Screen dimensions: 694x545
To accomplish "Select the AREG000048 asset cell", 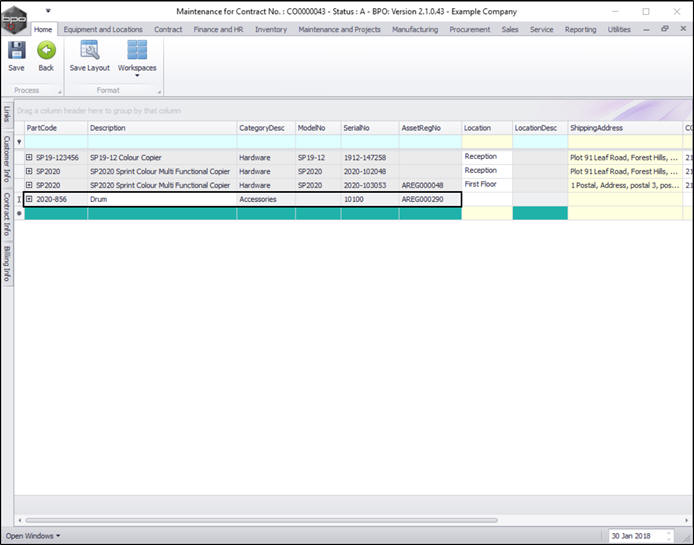I will (x=430, y=185).
